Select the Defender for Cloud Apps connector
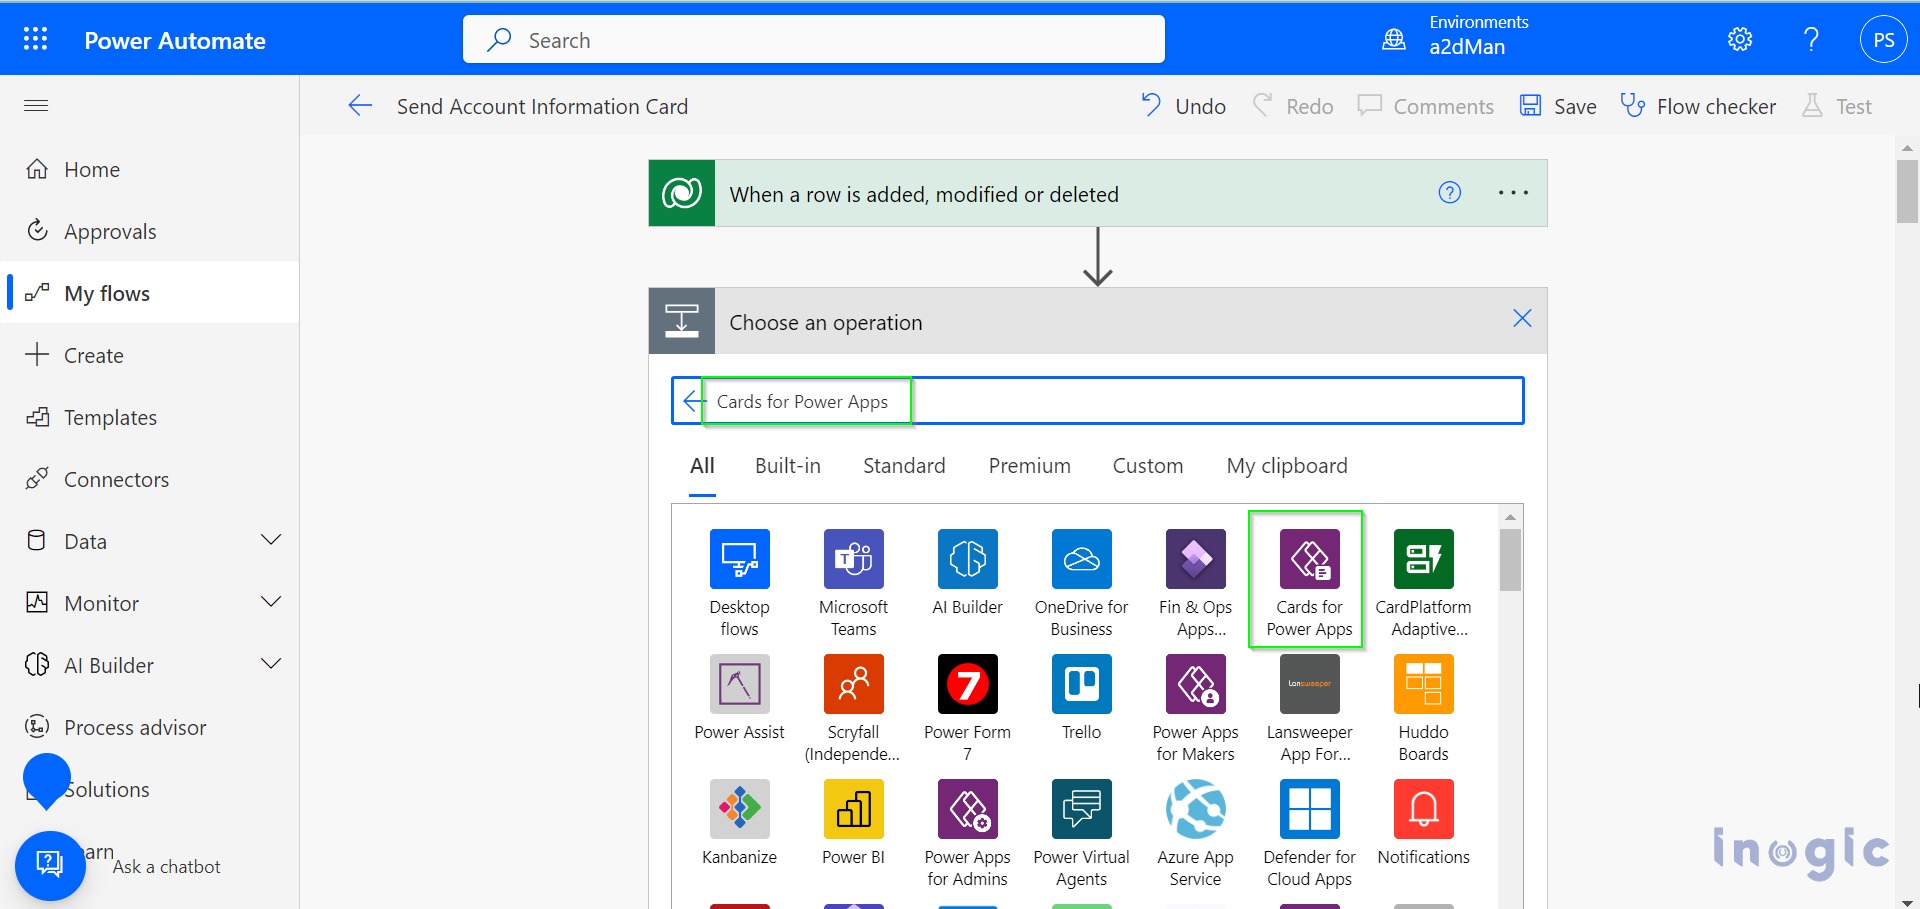The image size is (1920, 909). [1309, 832]
